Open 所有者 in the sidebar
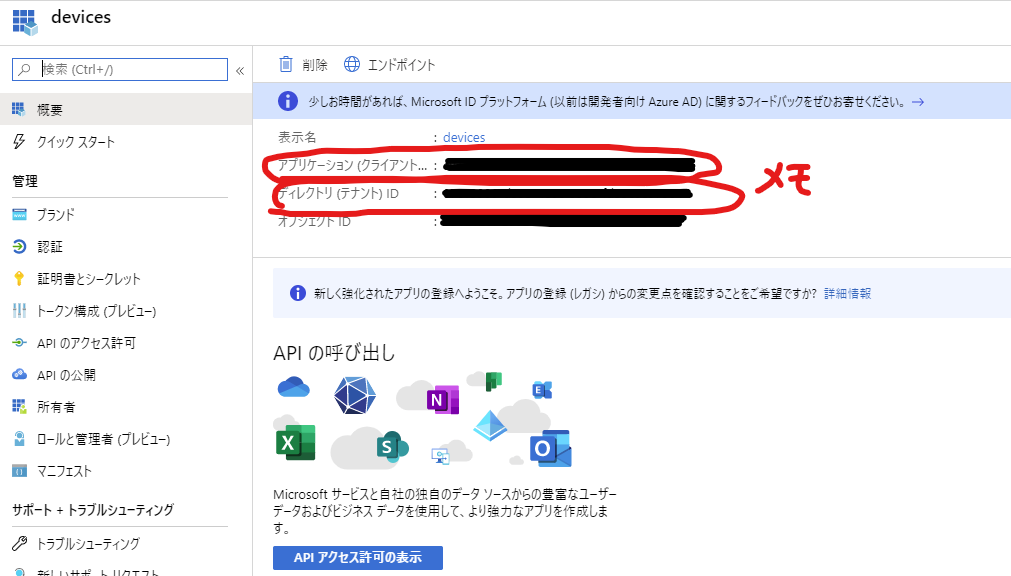Viewport: 1011px width, 576px height. (55, 407)
